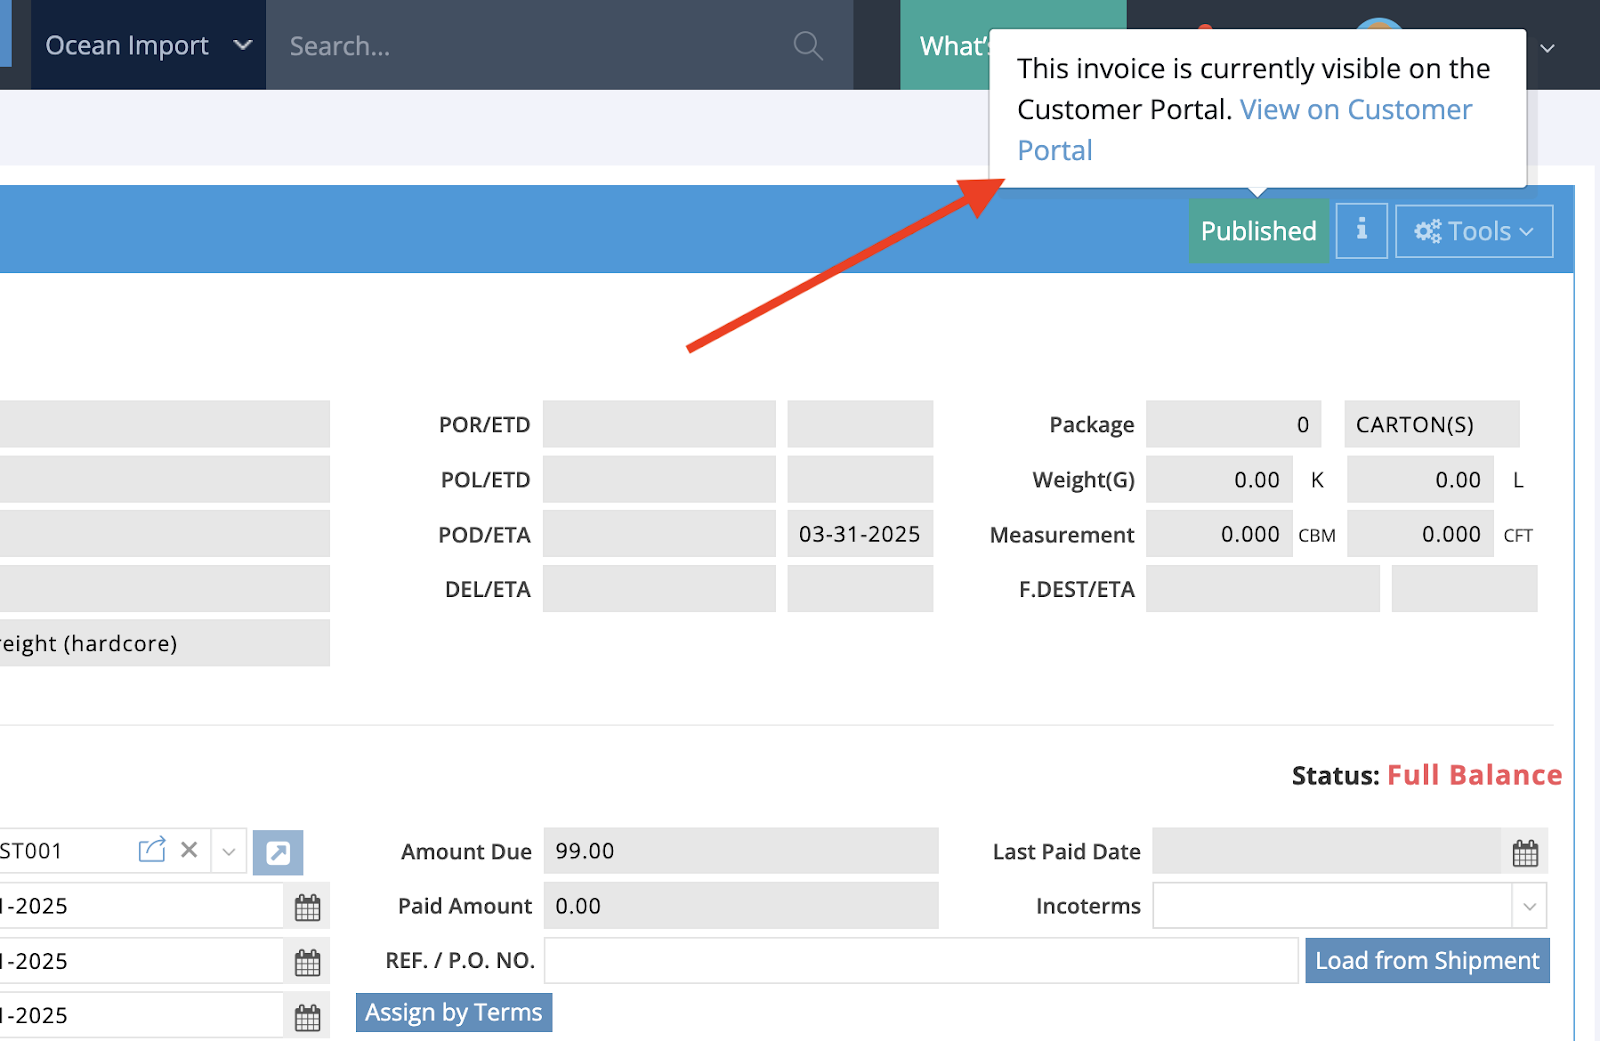Open calendar next to Assign by Terms button
The width and height of the screenshot is (1600, 1041).
308,1017
